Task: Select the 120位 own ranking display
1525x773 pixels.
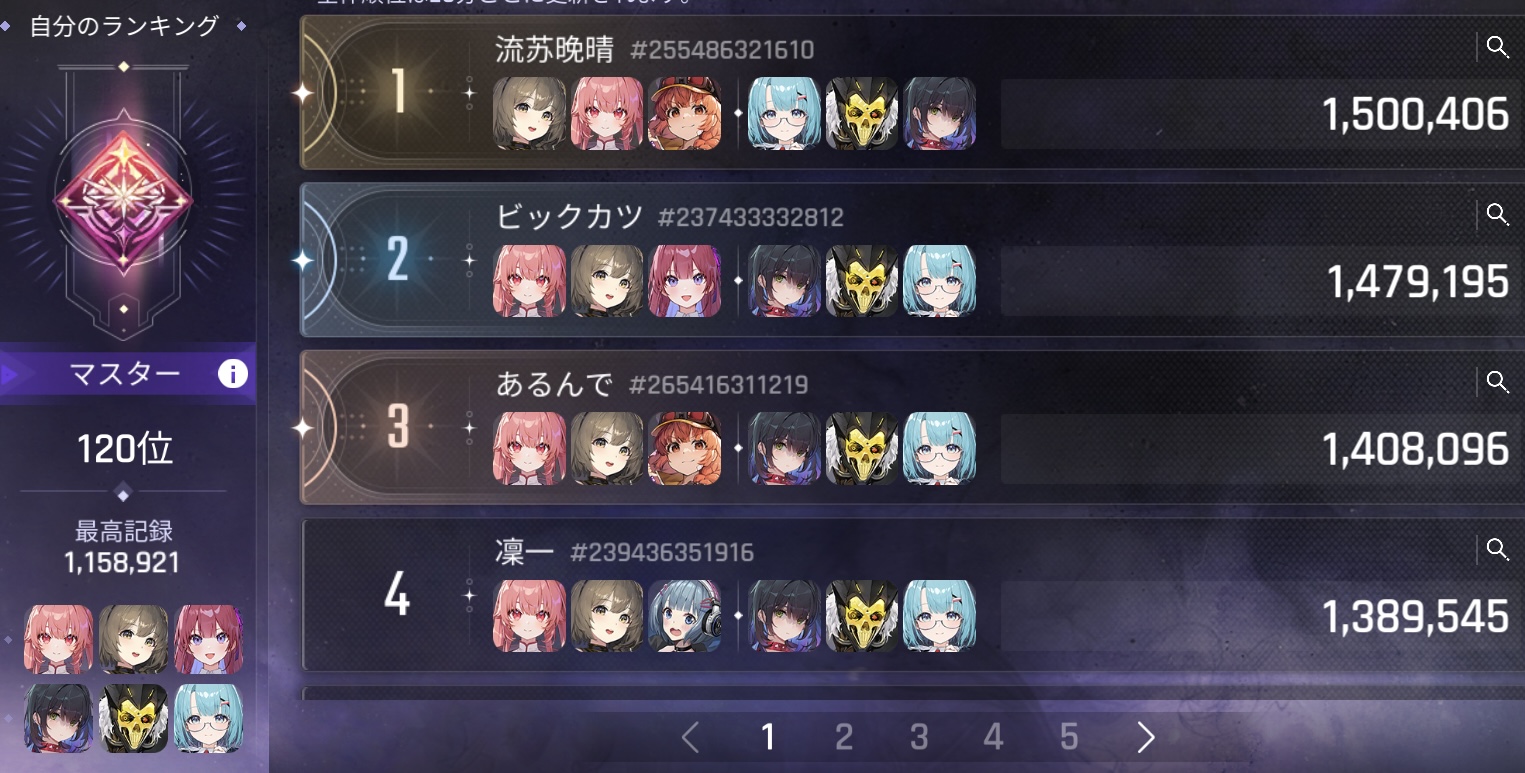Action: 125,449
